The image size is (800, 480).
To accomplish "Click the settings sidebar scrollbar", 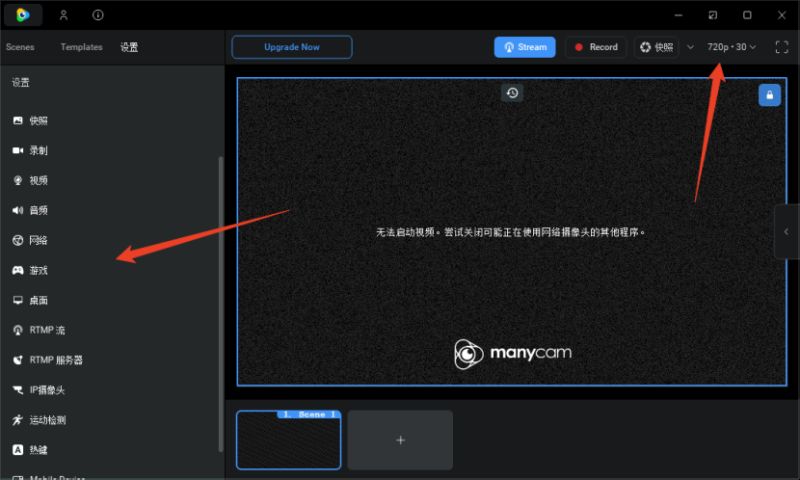I will tap(220, 304).
